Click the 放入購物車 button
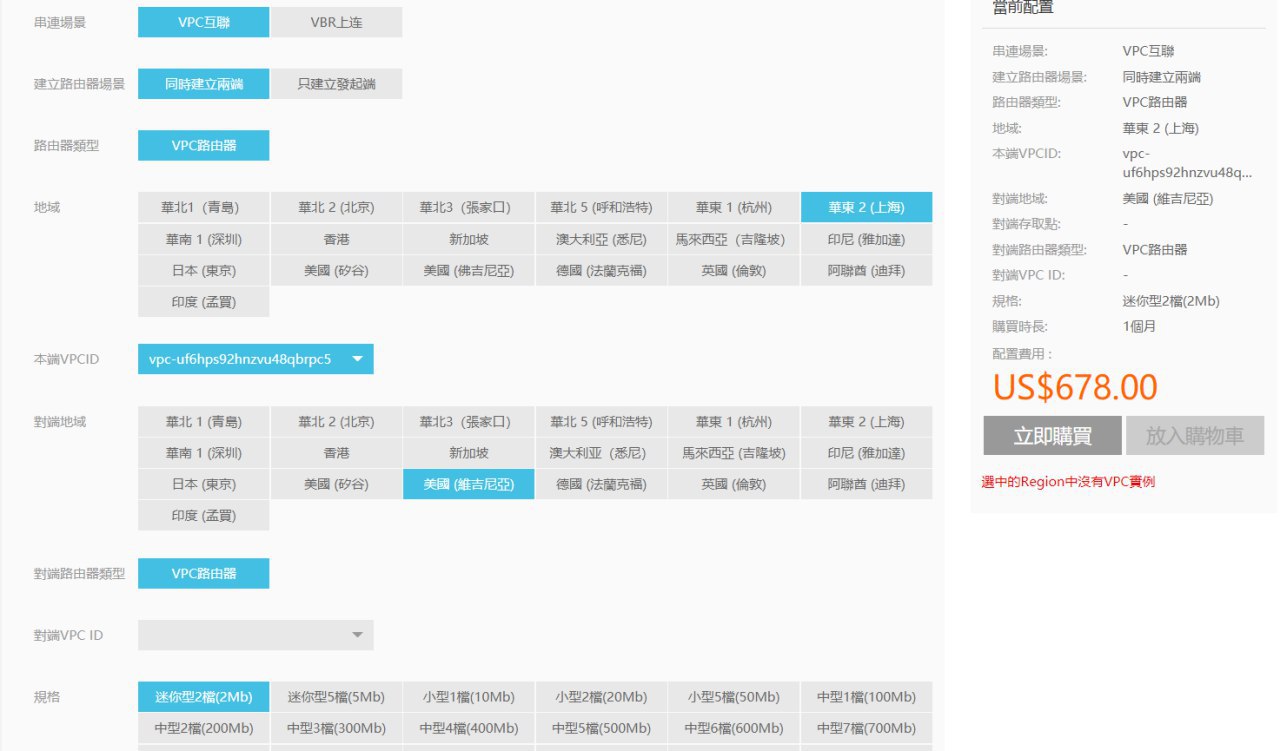The image size is (1280, 751). [x=1195, y=436]
